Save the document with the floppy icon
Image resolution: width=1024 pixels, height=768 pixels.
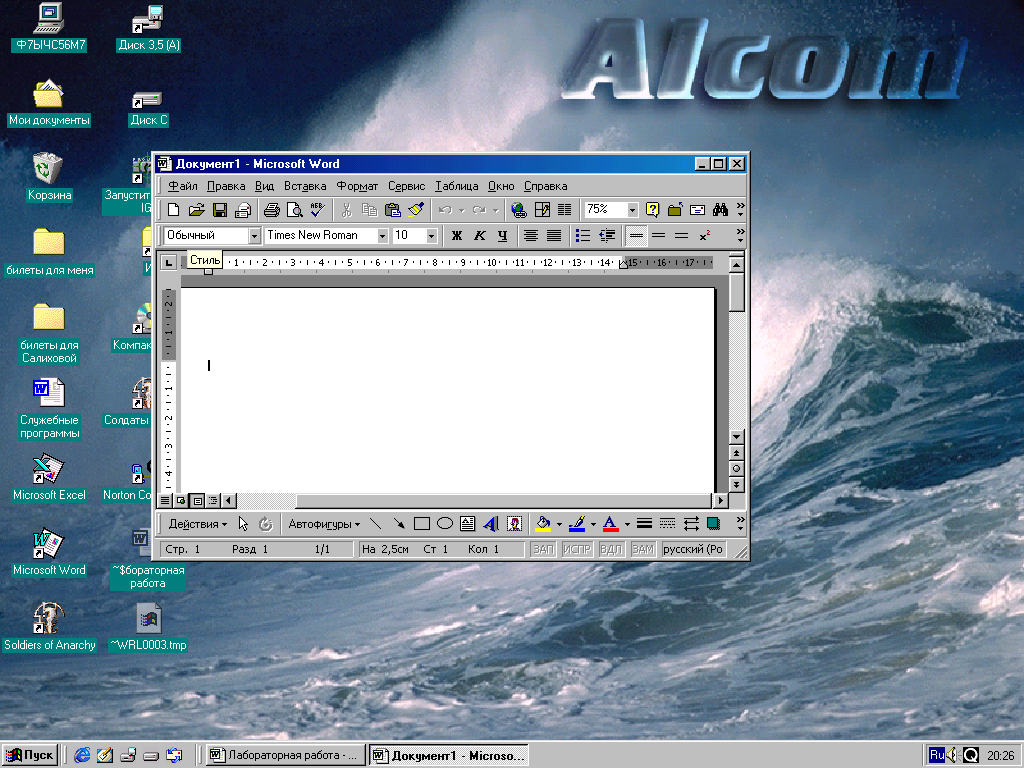coord(220,210)
